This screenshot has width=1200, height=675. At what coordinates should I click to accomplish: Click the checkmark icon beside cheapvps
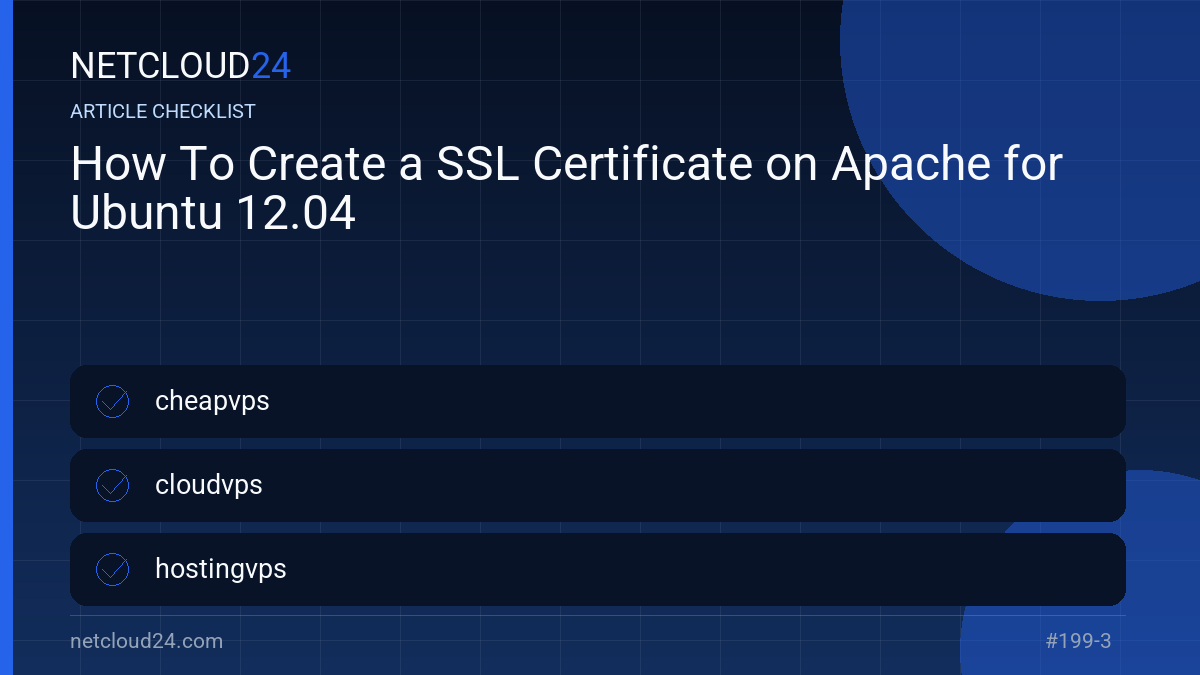[112, 401]
